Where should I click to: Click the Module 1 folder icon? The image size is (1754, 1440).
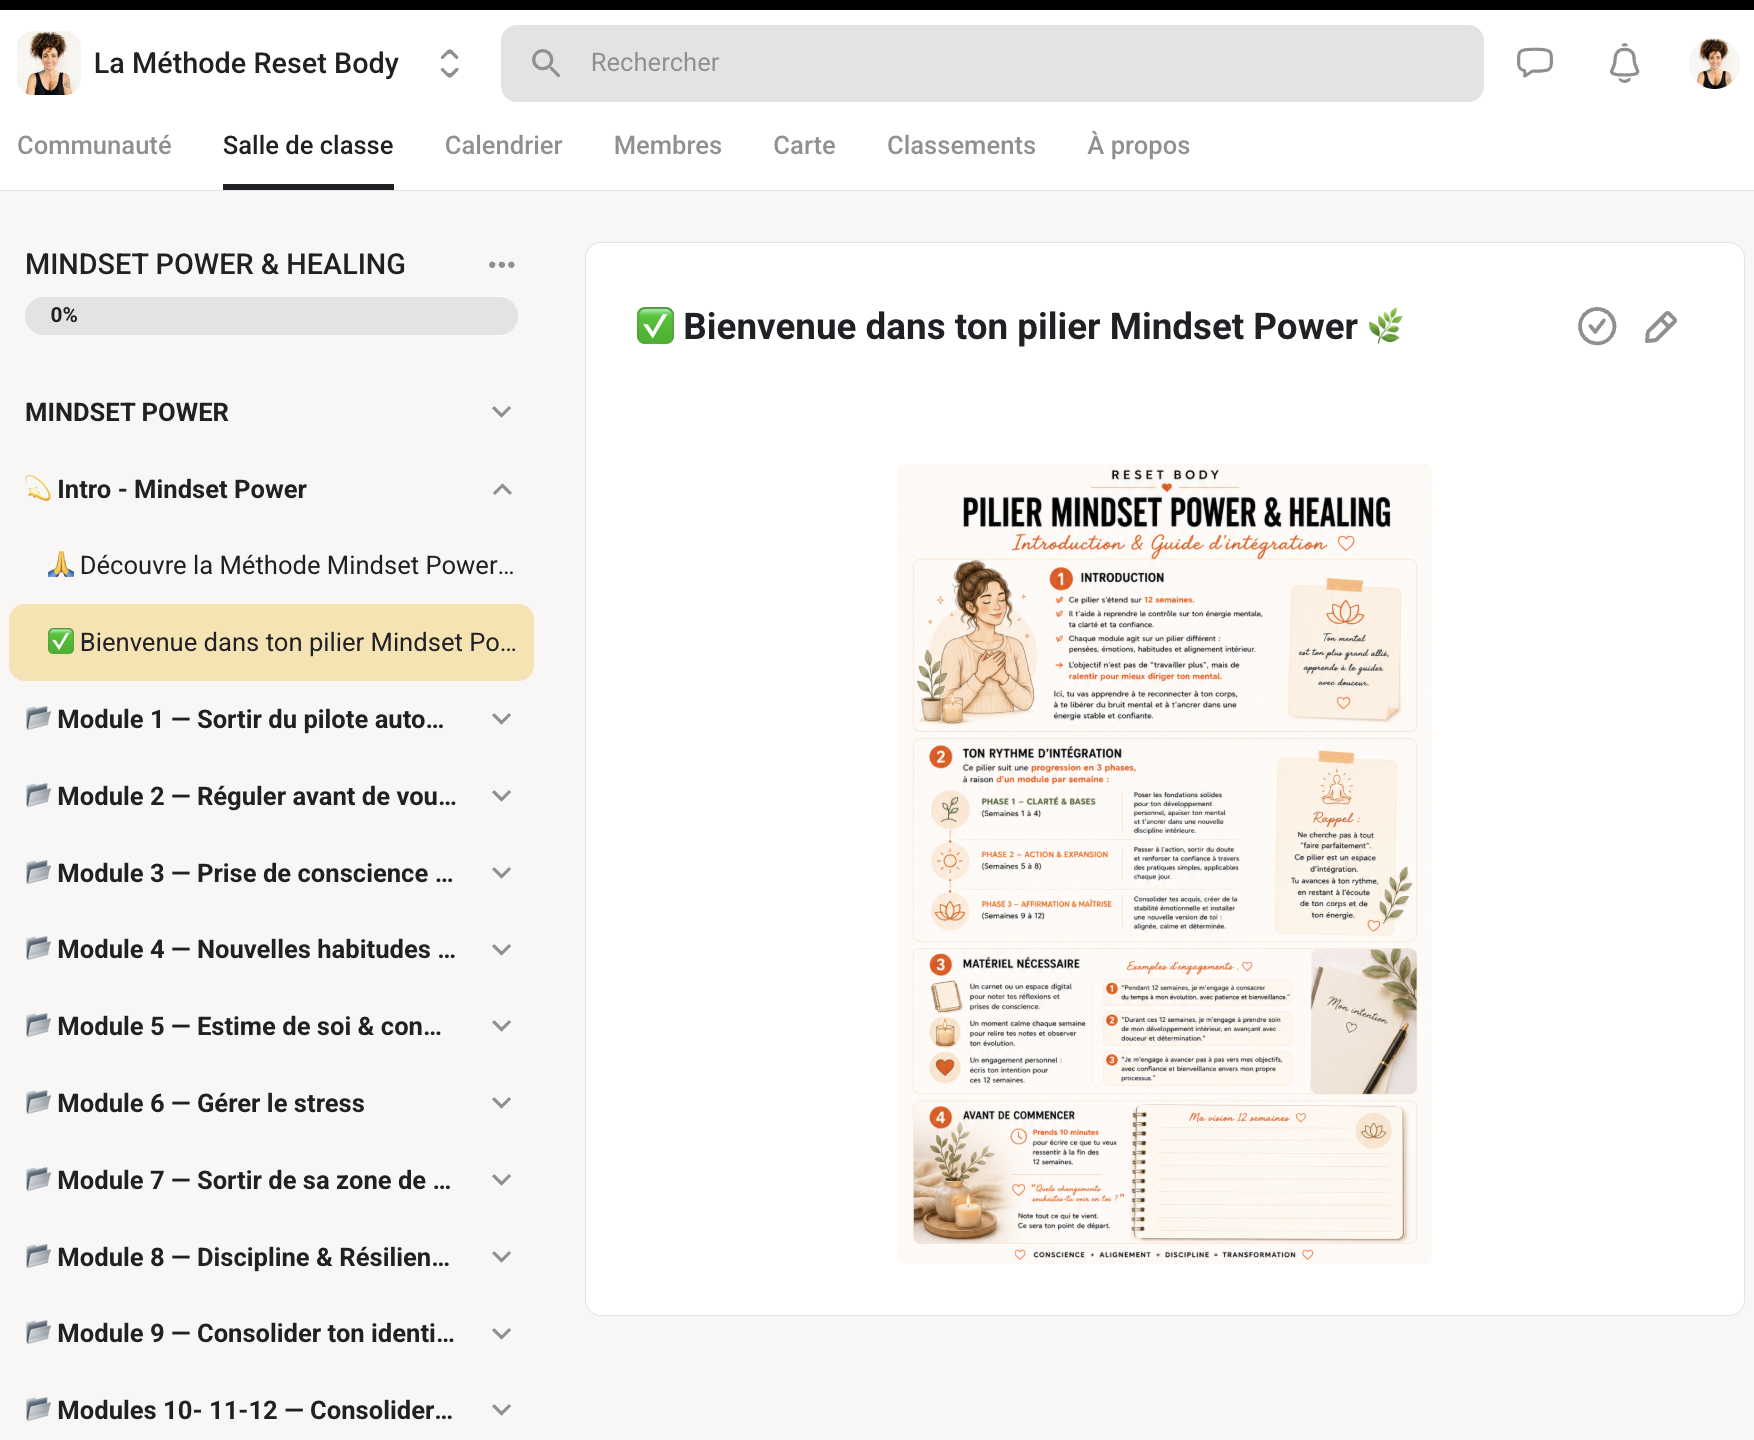[x=38, y=718]
